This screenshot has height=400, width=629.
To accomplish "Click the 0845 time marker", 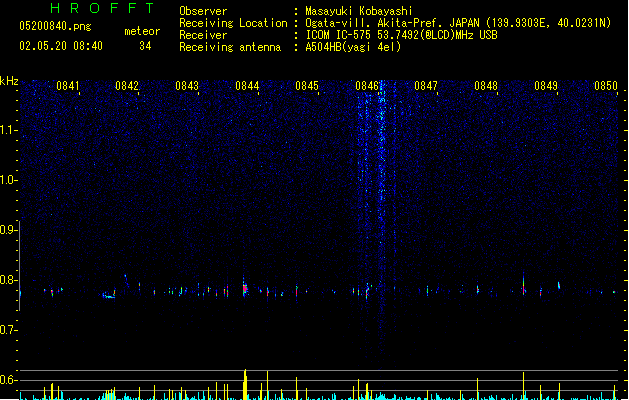I will [307, 86].
